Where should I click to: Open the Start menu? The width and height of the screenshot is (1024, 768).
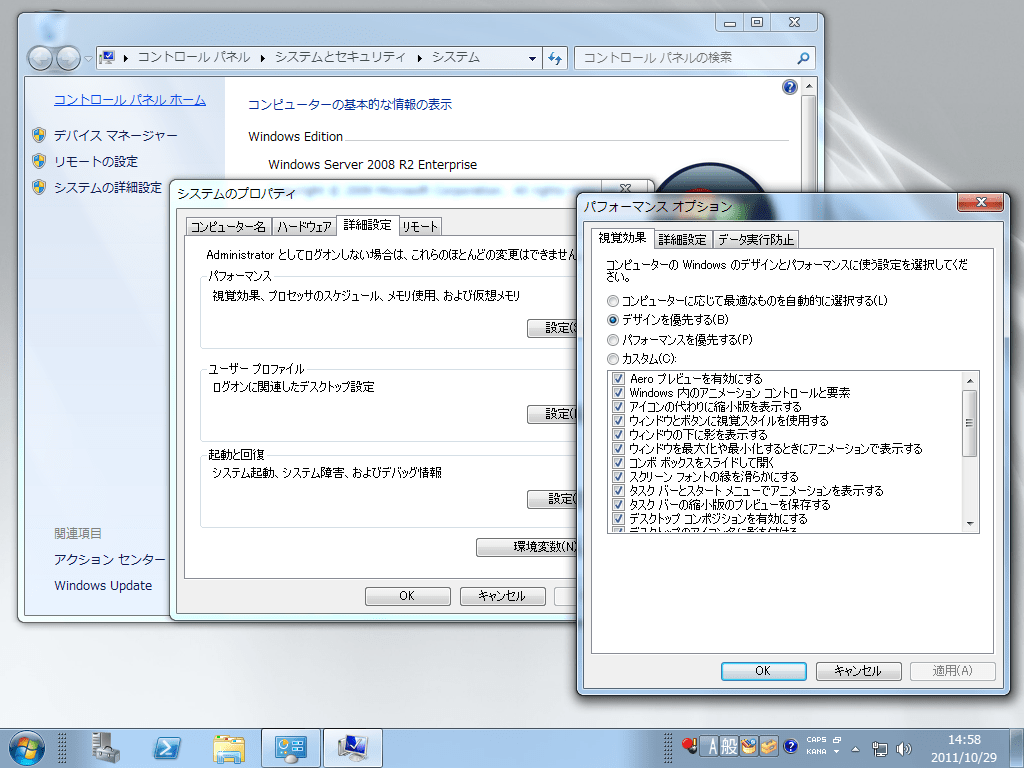pos(25,747)
